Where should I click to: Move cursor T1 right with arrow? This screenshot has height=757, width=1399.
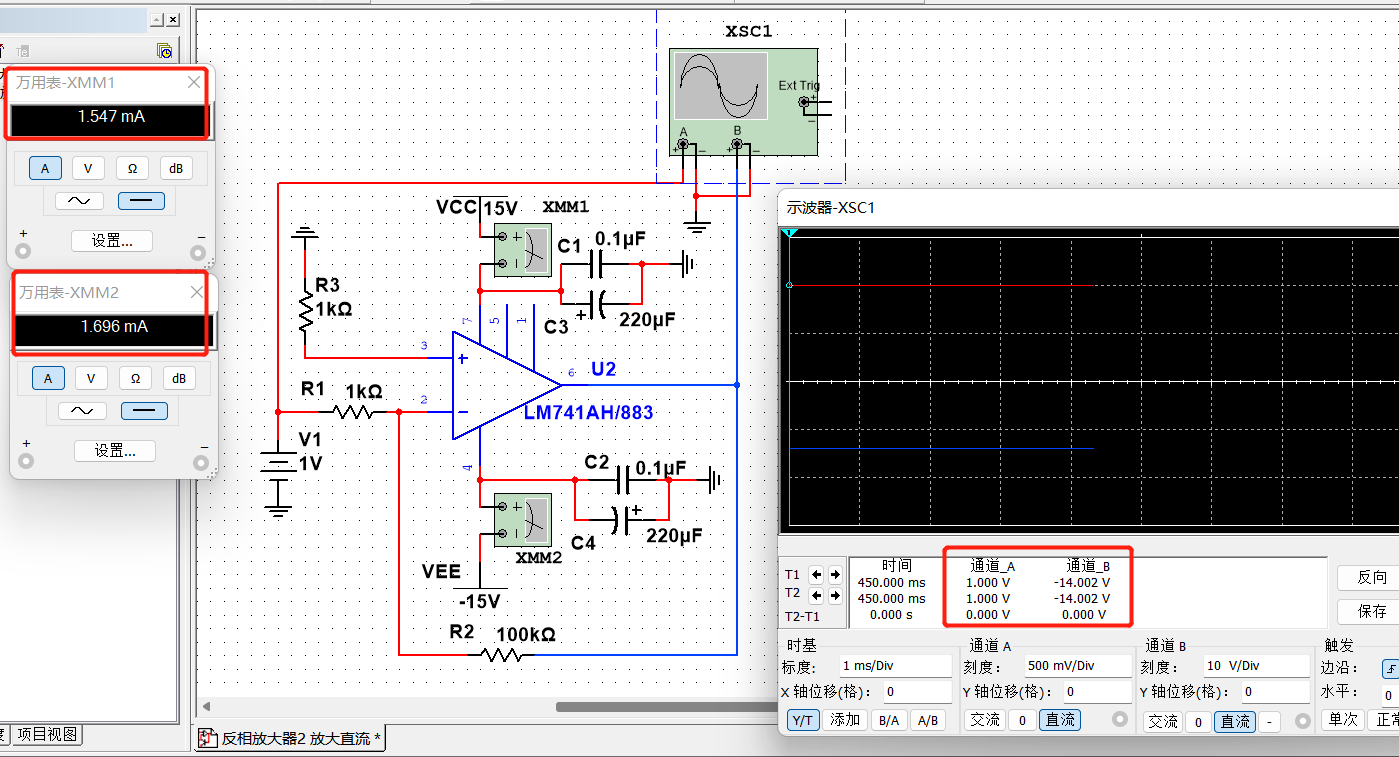[x=835, y=575]
